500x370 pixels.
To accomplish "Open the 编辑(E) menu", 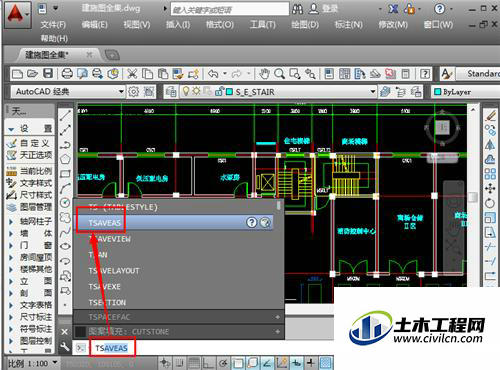I will [x=95, y=24].
